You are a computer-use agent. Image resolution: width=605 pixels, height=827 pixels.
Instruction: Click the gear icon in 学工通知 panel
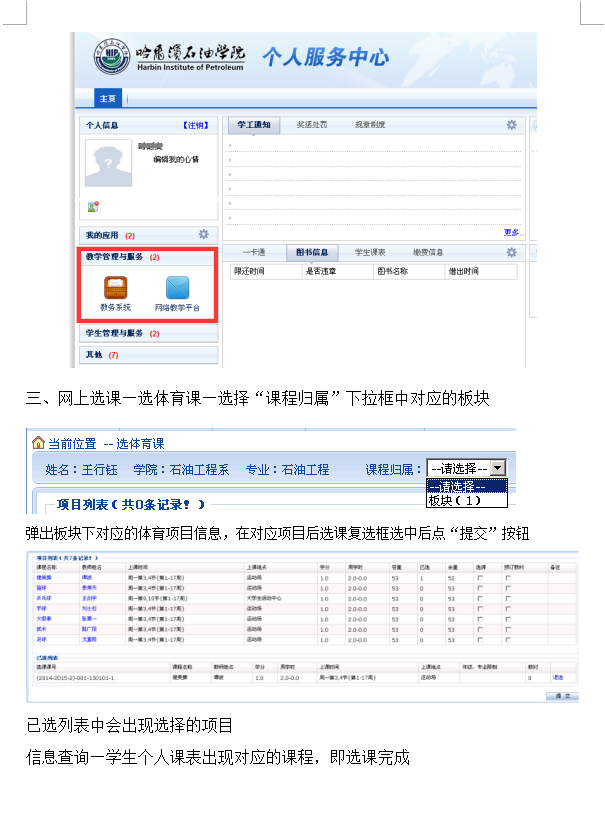[511, 125]
